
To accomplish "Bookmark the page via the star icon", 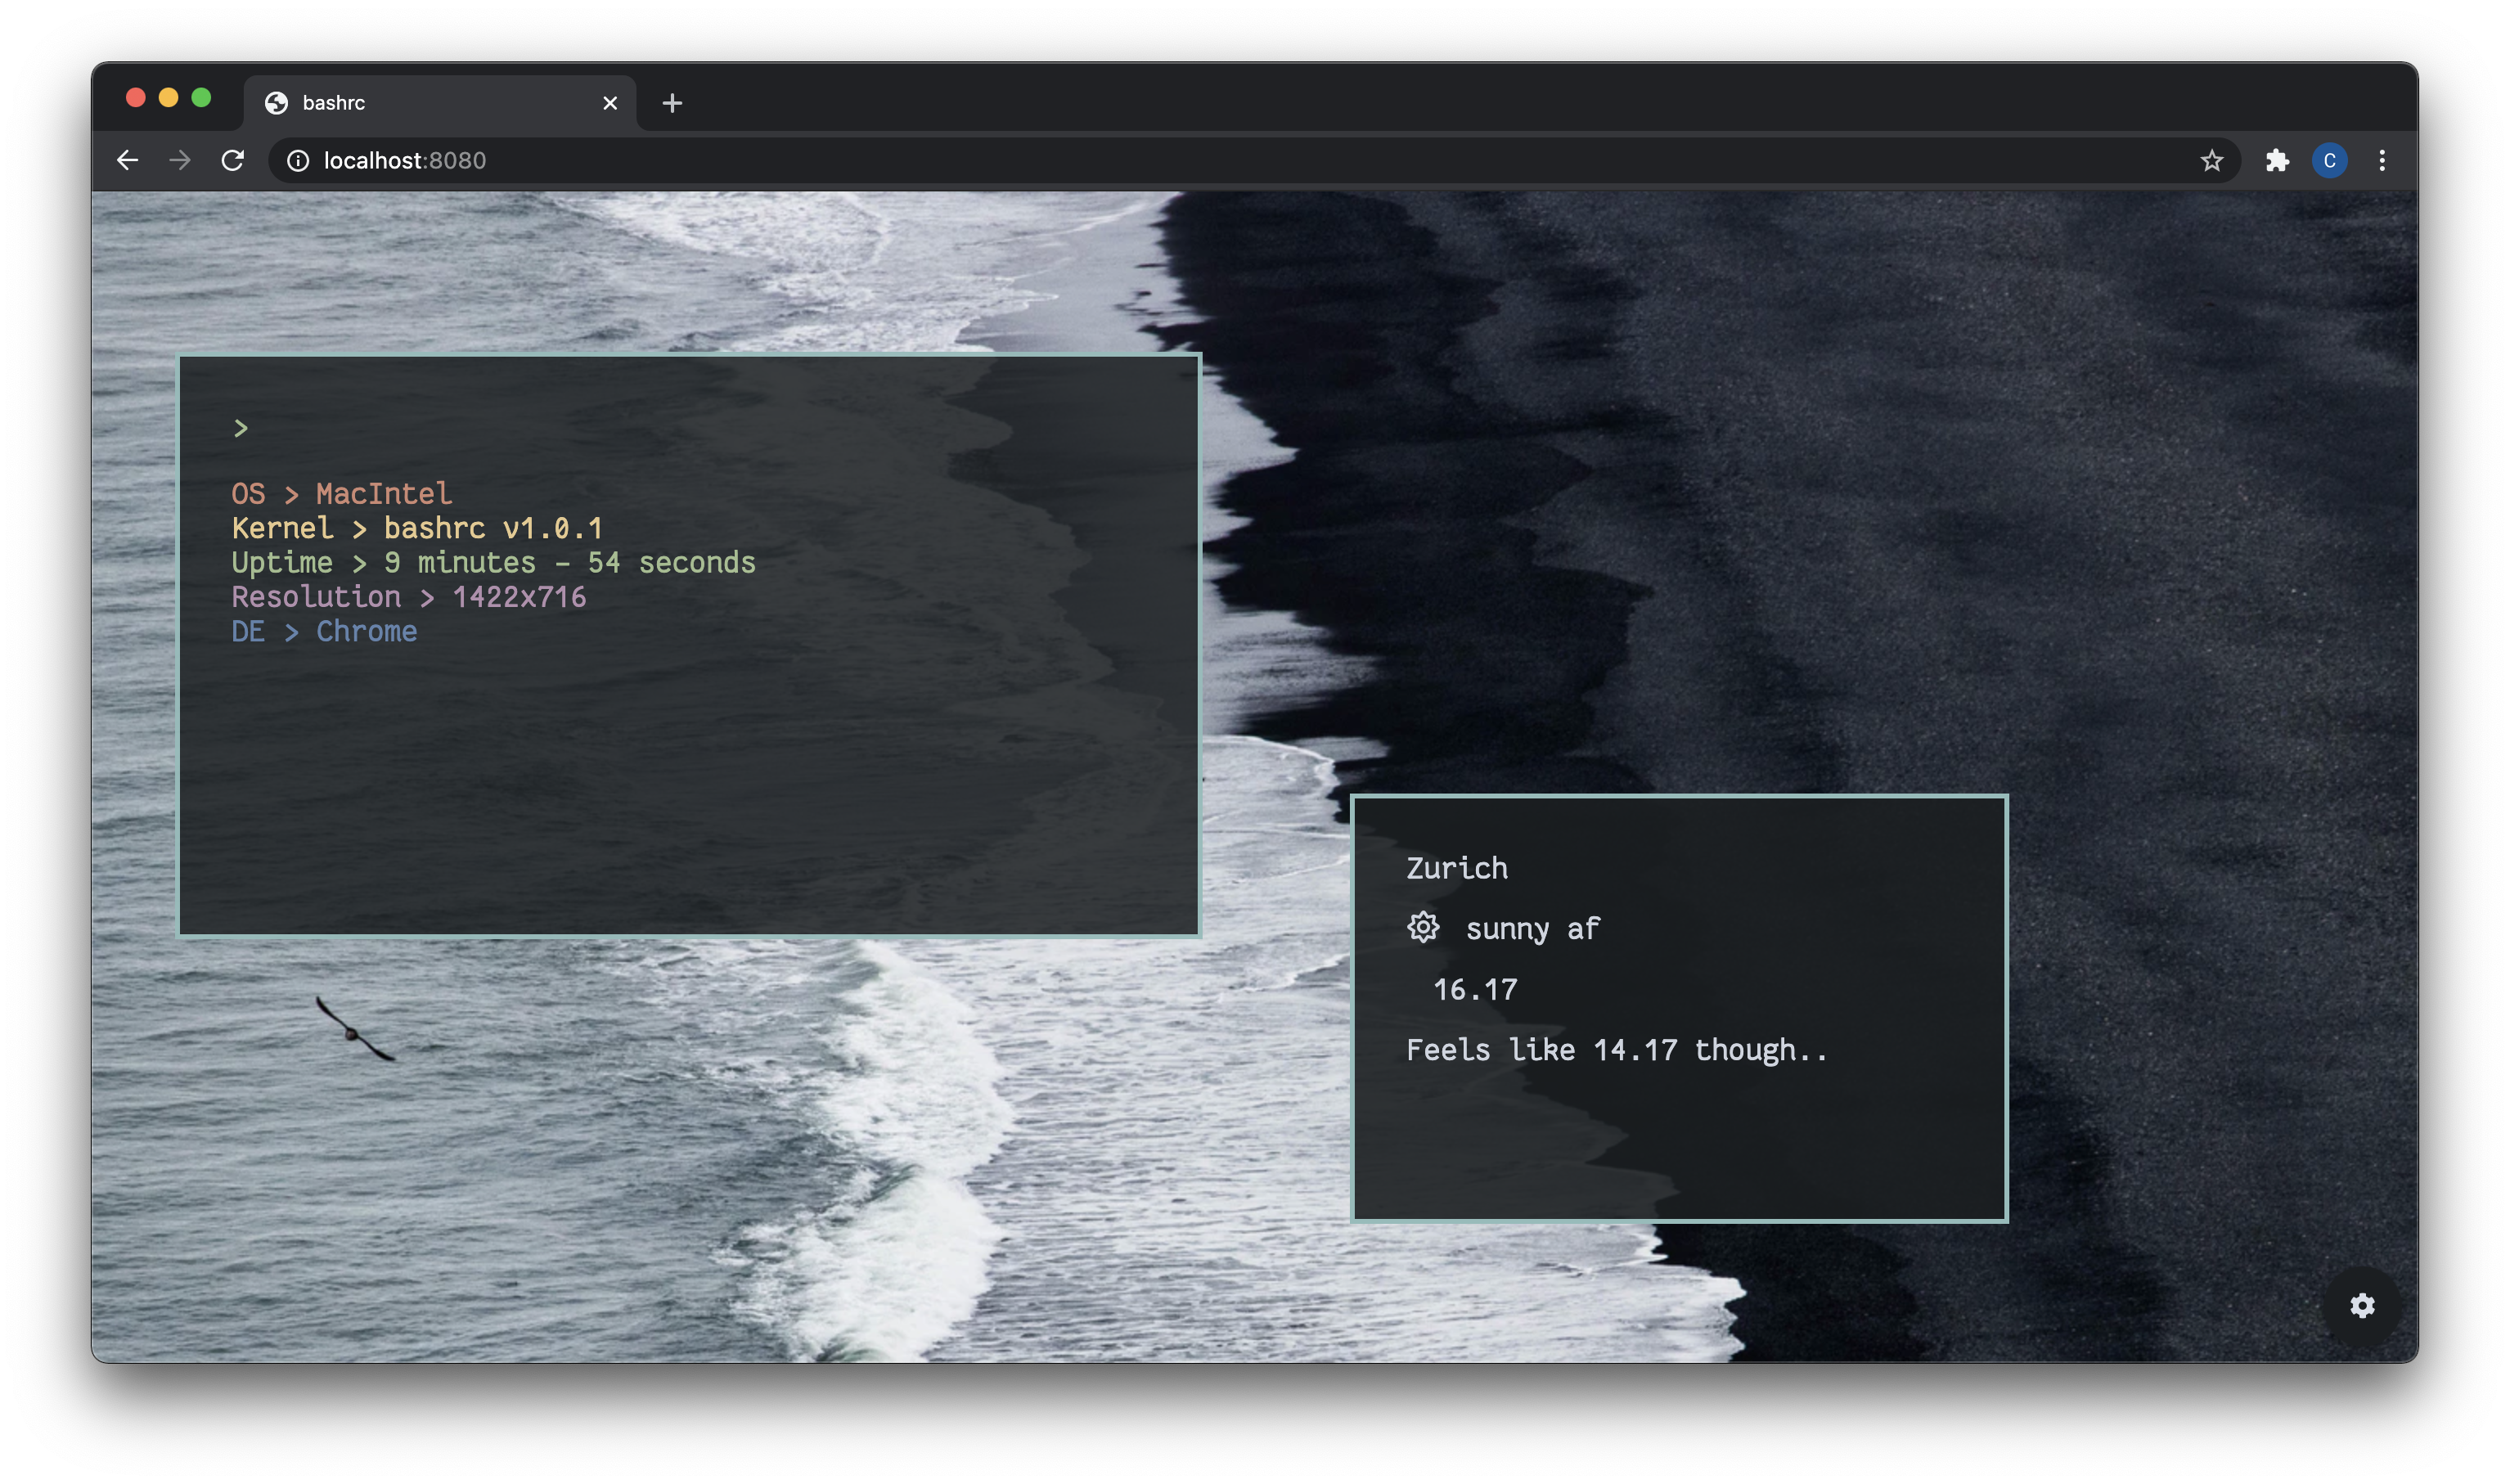I will (2211, 160).
